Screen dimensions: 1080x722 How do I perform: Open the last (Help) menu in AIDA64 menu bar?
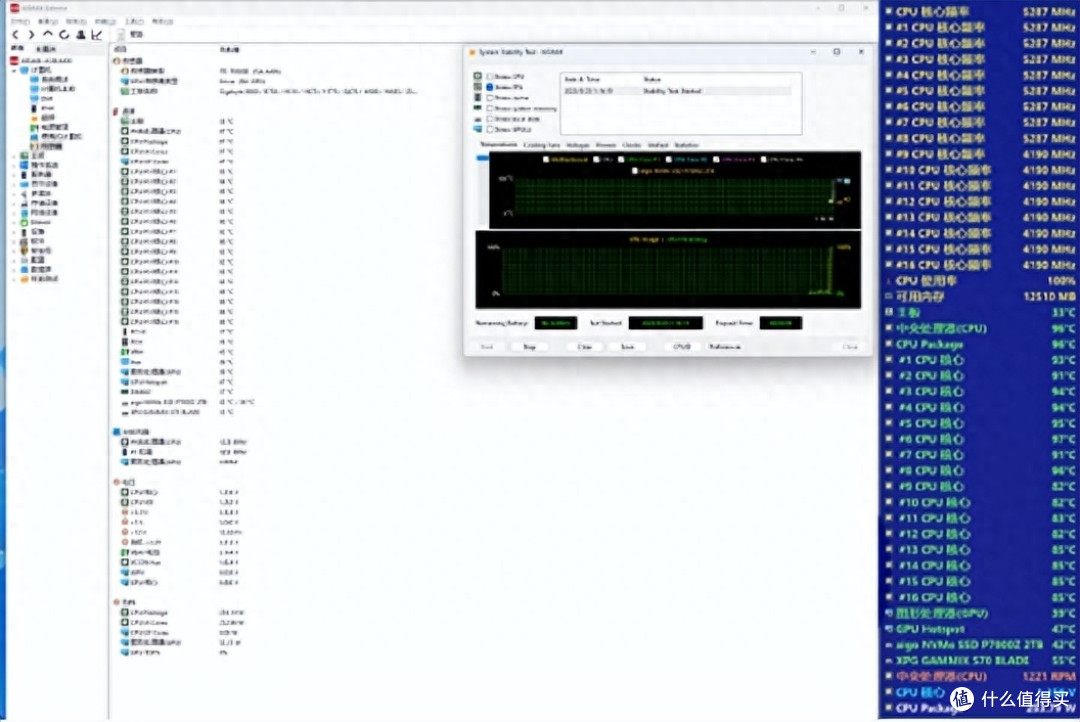coord(163,21)
